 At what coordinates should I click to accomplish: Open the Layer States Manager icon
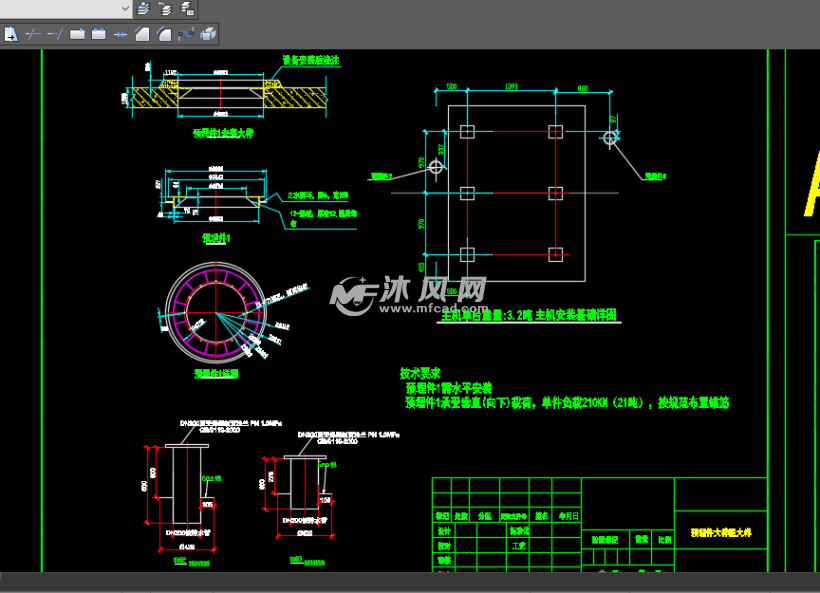187,8
